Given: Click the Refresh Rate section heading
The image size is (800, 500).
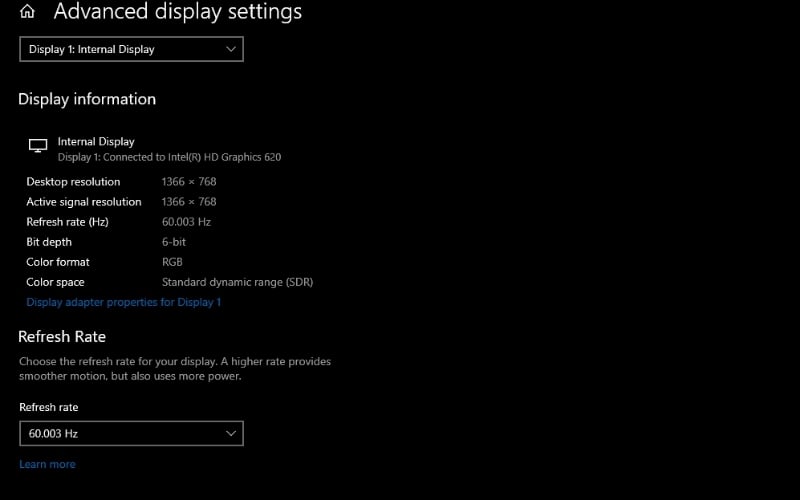Looking at the screenshot, I should pyautogui.click(x=62, y=336).
